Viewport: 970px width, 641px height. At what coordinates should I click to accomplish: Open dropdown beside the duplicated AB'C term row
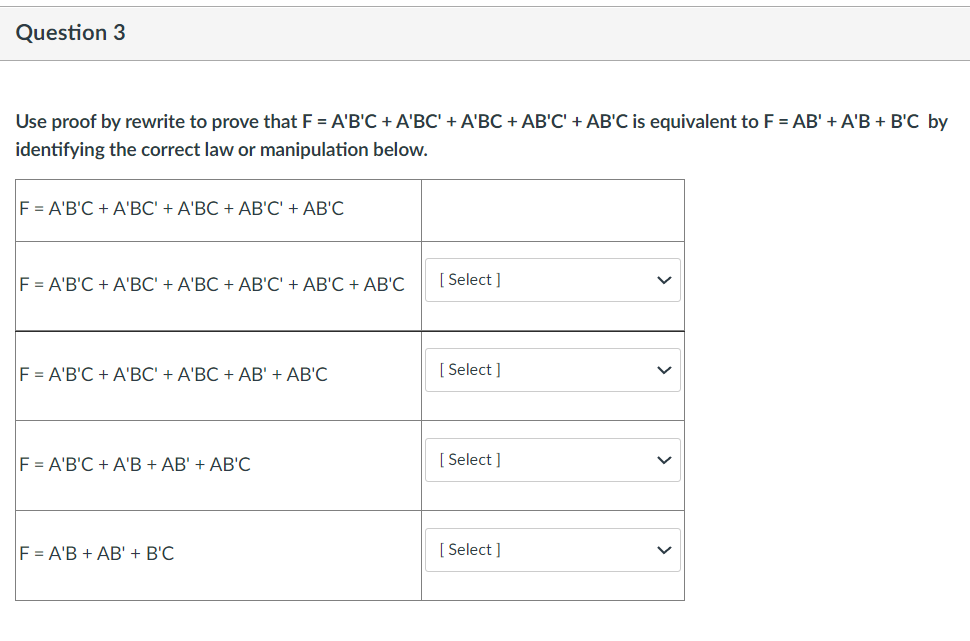(x=552, y=280)
